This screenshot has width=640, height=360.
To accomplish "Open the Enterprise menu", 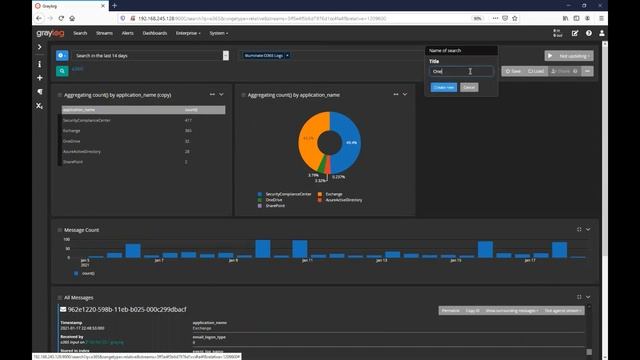I will click(x=188, y=33).
